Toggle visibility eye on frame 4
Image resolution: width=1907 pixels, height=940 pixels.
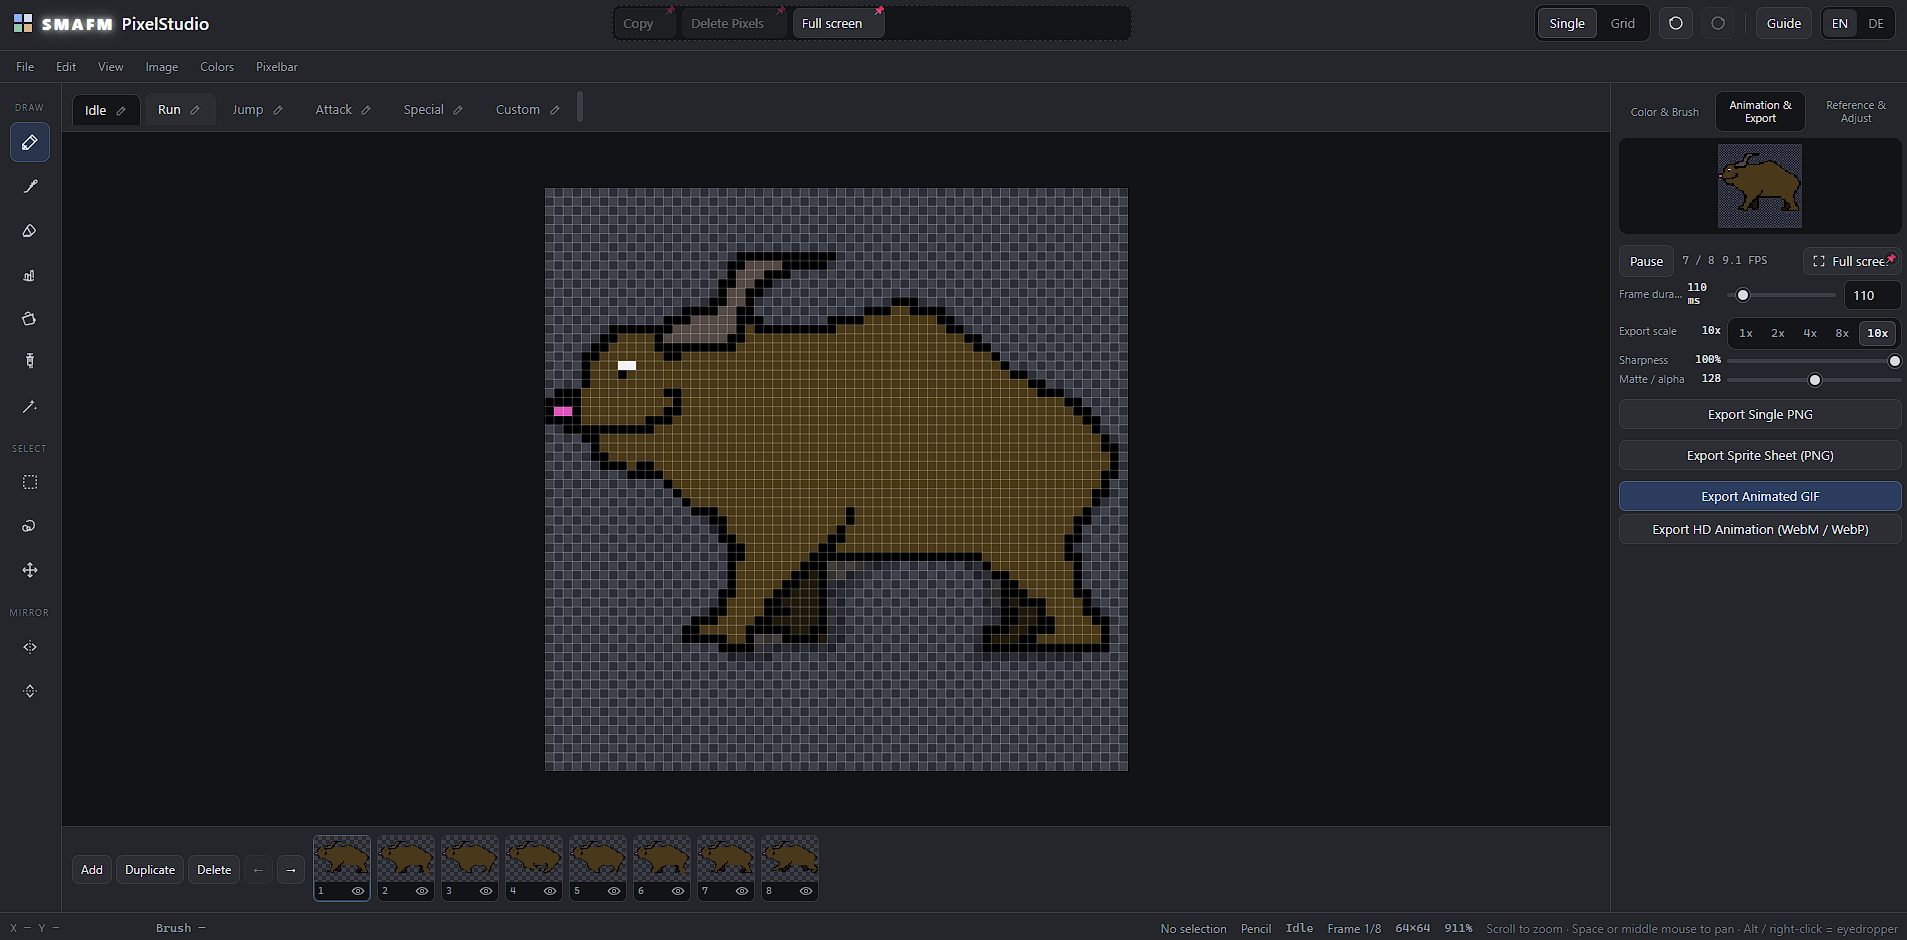(550, 891)
